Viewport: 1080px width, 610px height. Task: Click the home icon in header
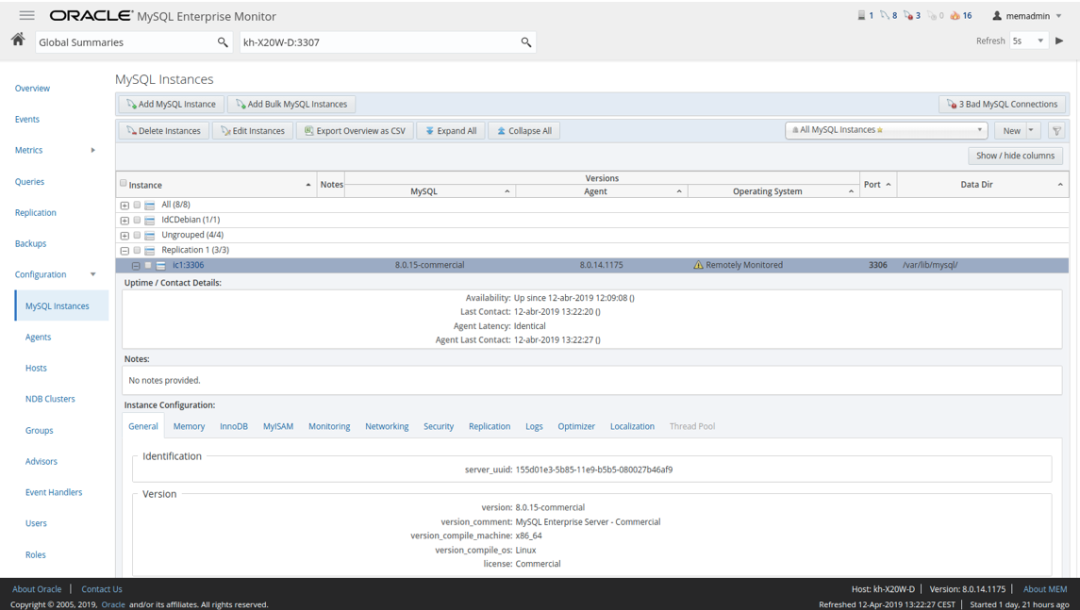(x=17, y=40)
